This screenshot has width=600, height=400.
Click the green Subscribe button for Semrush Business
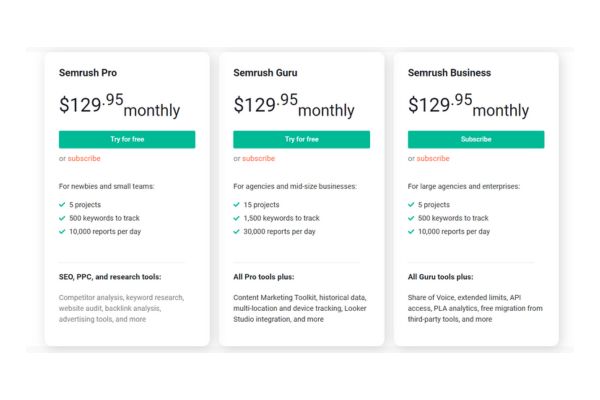476,139
